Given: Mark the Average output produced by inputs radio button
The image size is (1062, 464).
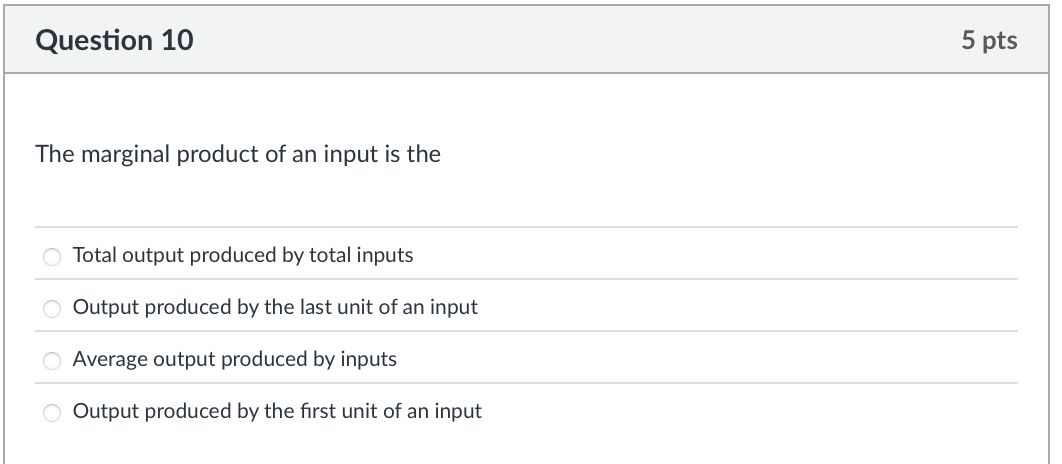Looking at the screenshot, I should [x=52, y=360].
